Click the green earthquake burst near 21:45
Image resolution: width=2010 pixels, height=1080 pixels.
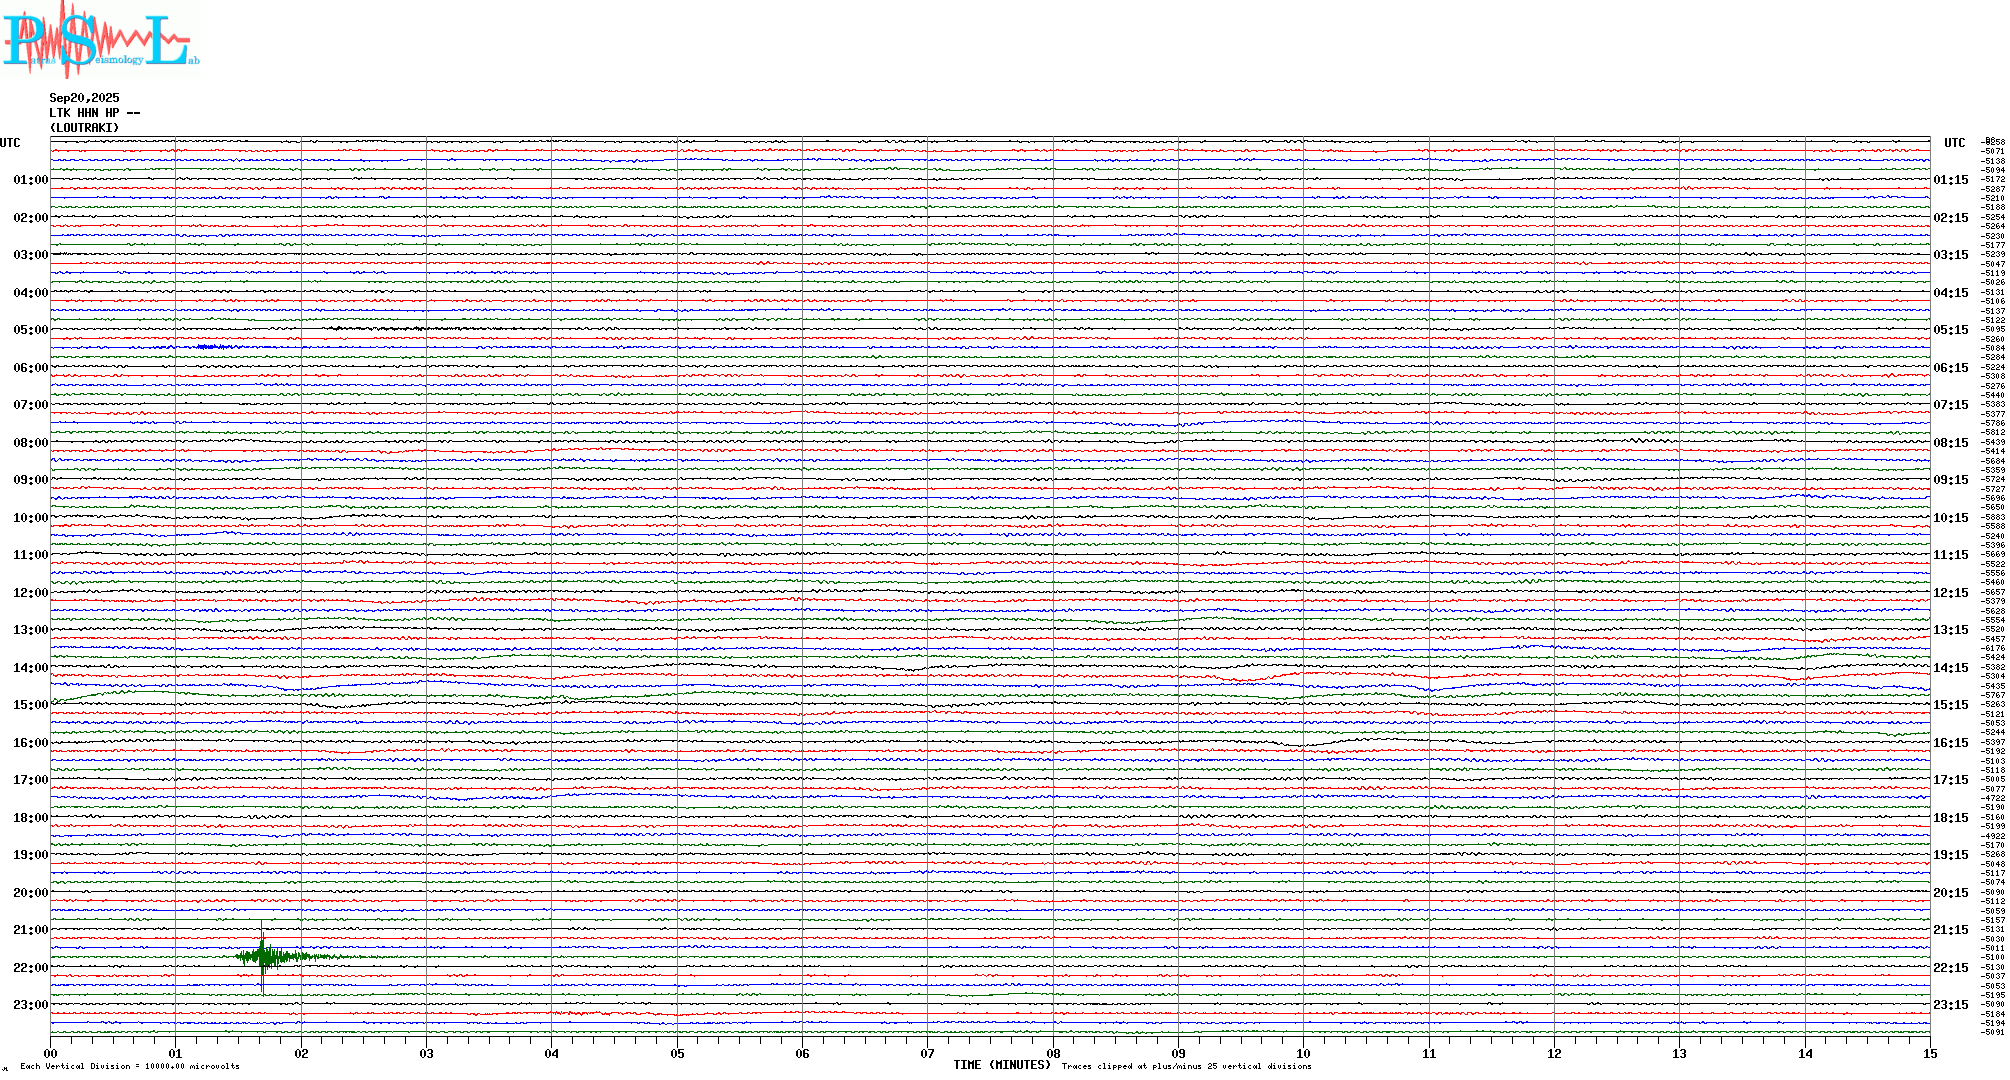click(x=264, y=957)
